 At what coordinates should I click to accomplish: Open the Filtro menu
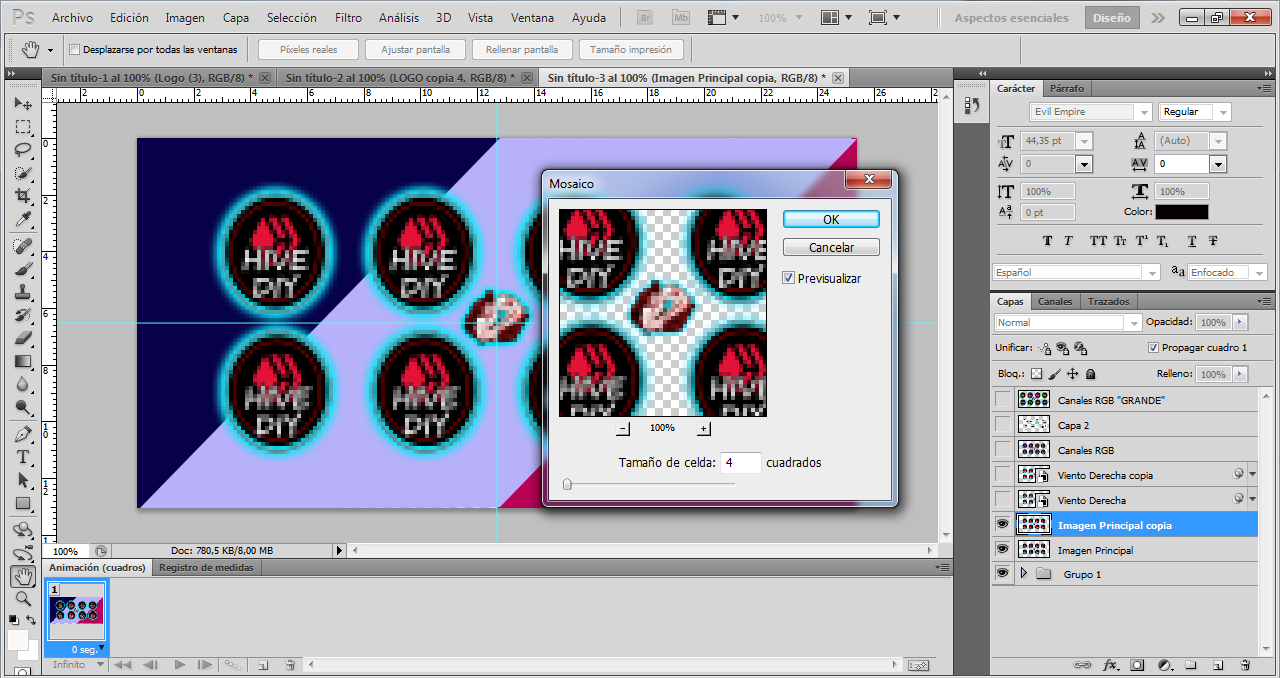point(349,18)
